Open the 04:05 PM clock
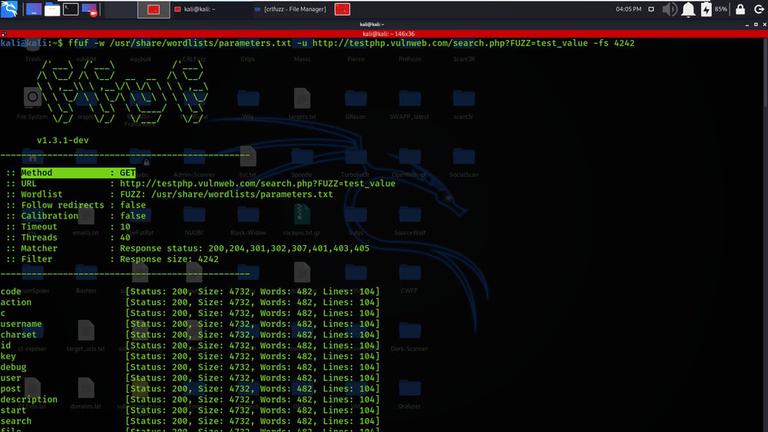The width and height of the screenshot is (768, 432). pos(628,9)
